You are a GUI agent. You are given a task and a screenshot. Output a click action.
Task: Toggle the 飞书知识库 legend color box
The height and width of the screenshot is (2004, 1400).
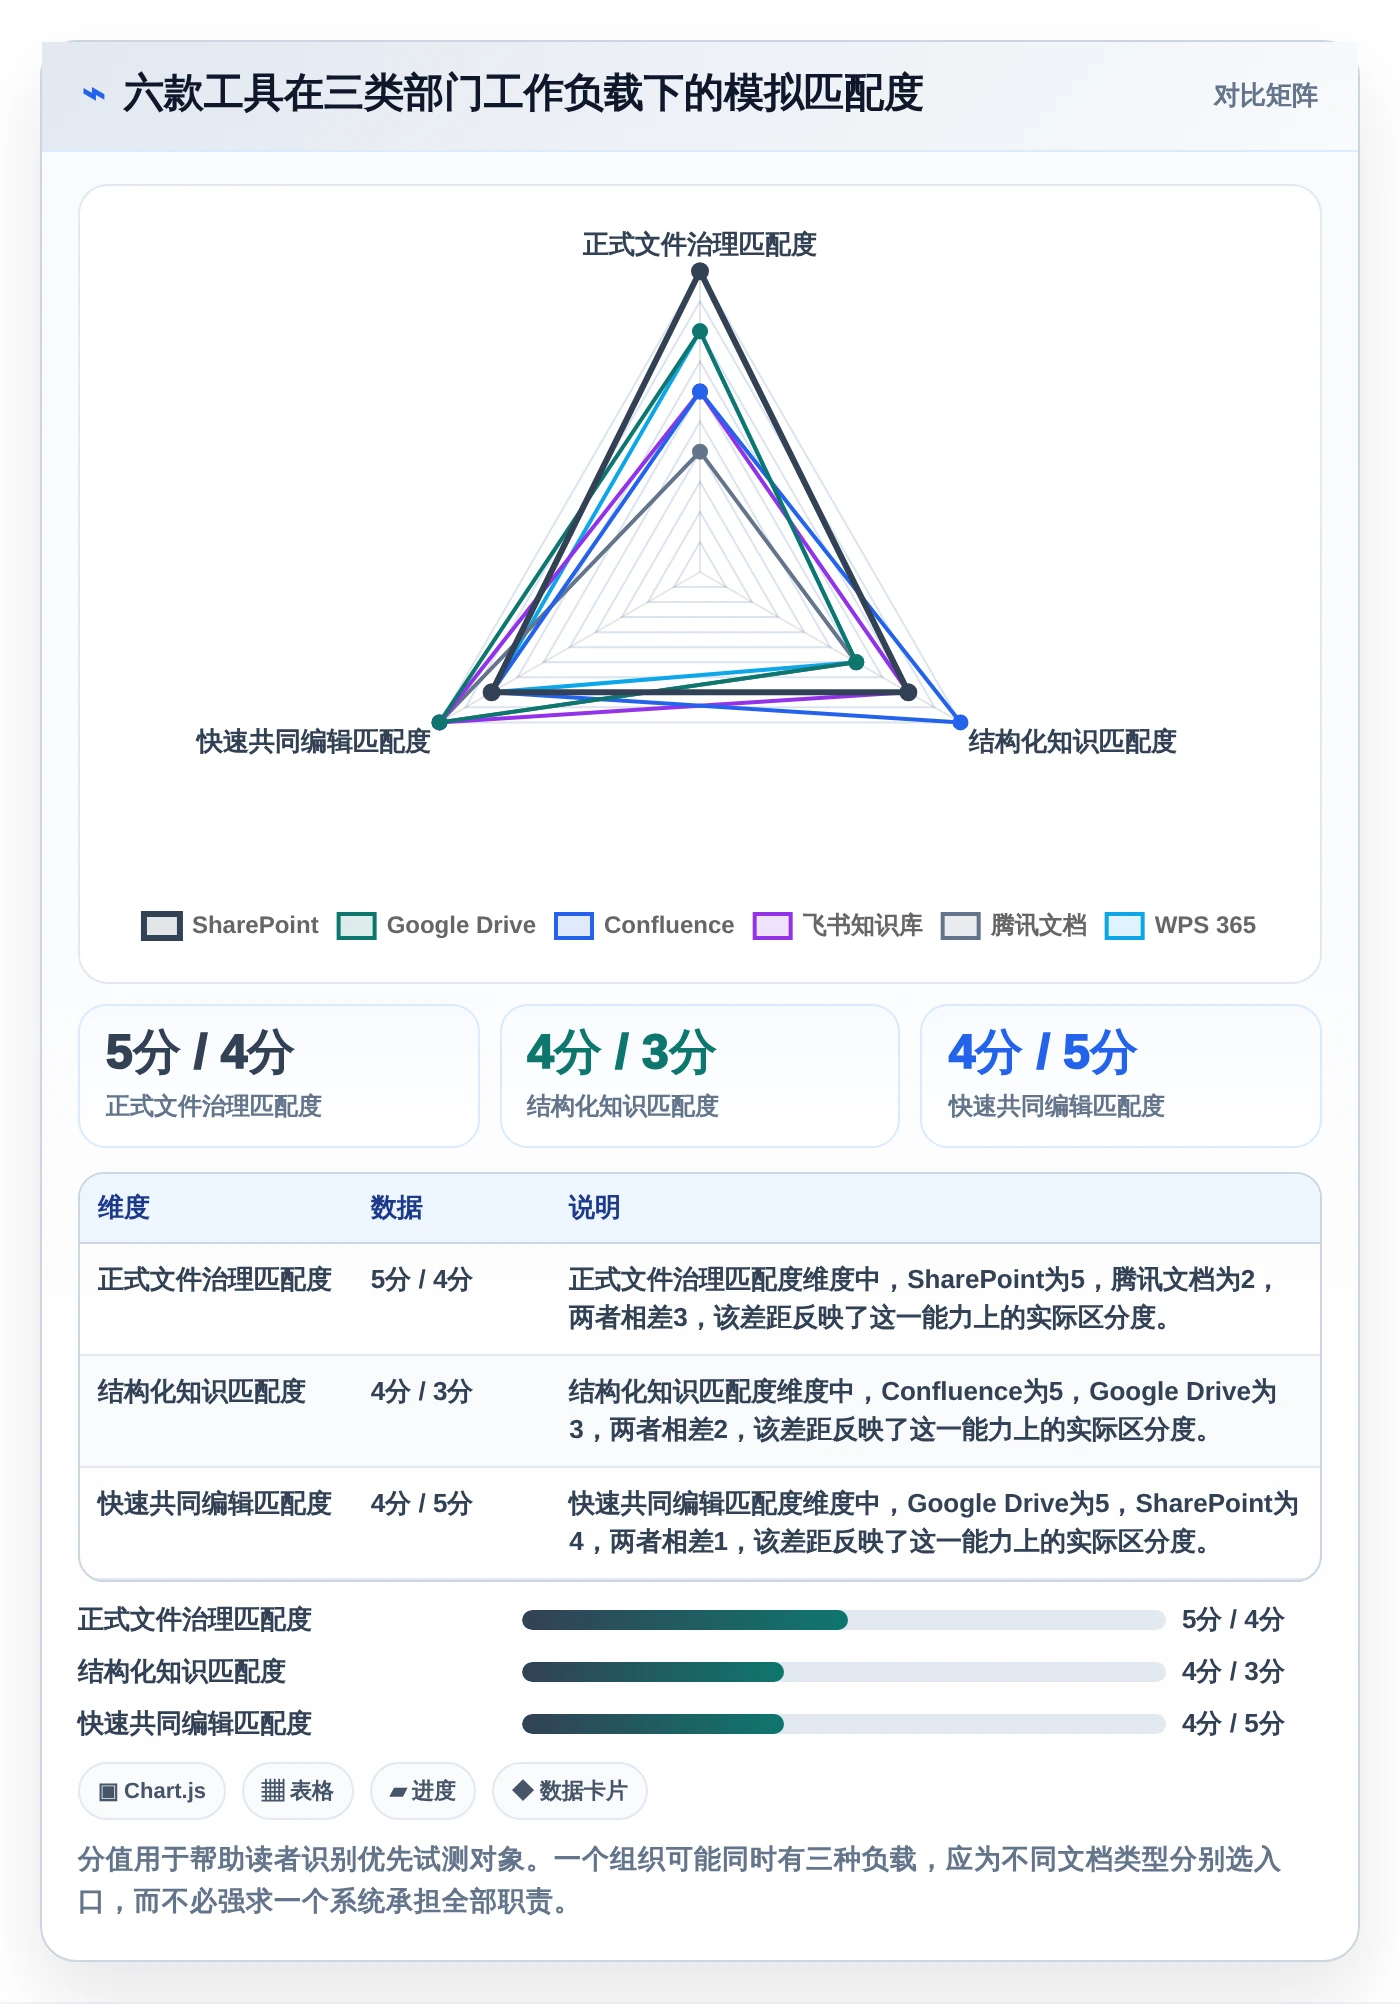pyautogui.click(x=773, y=926)
